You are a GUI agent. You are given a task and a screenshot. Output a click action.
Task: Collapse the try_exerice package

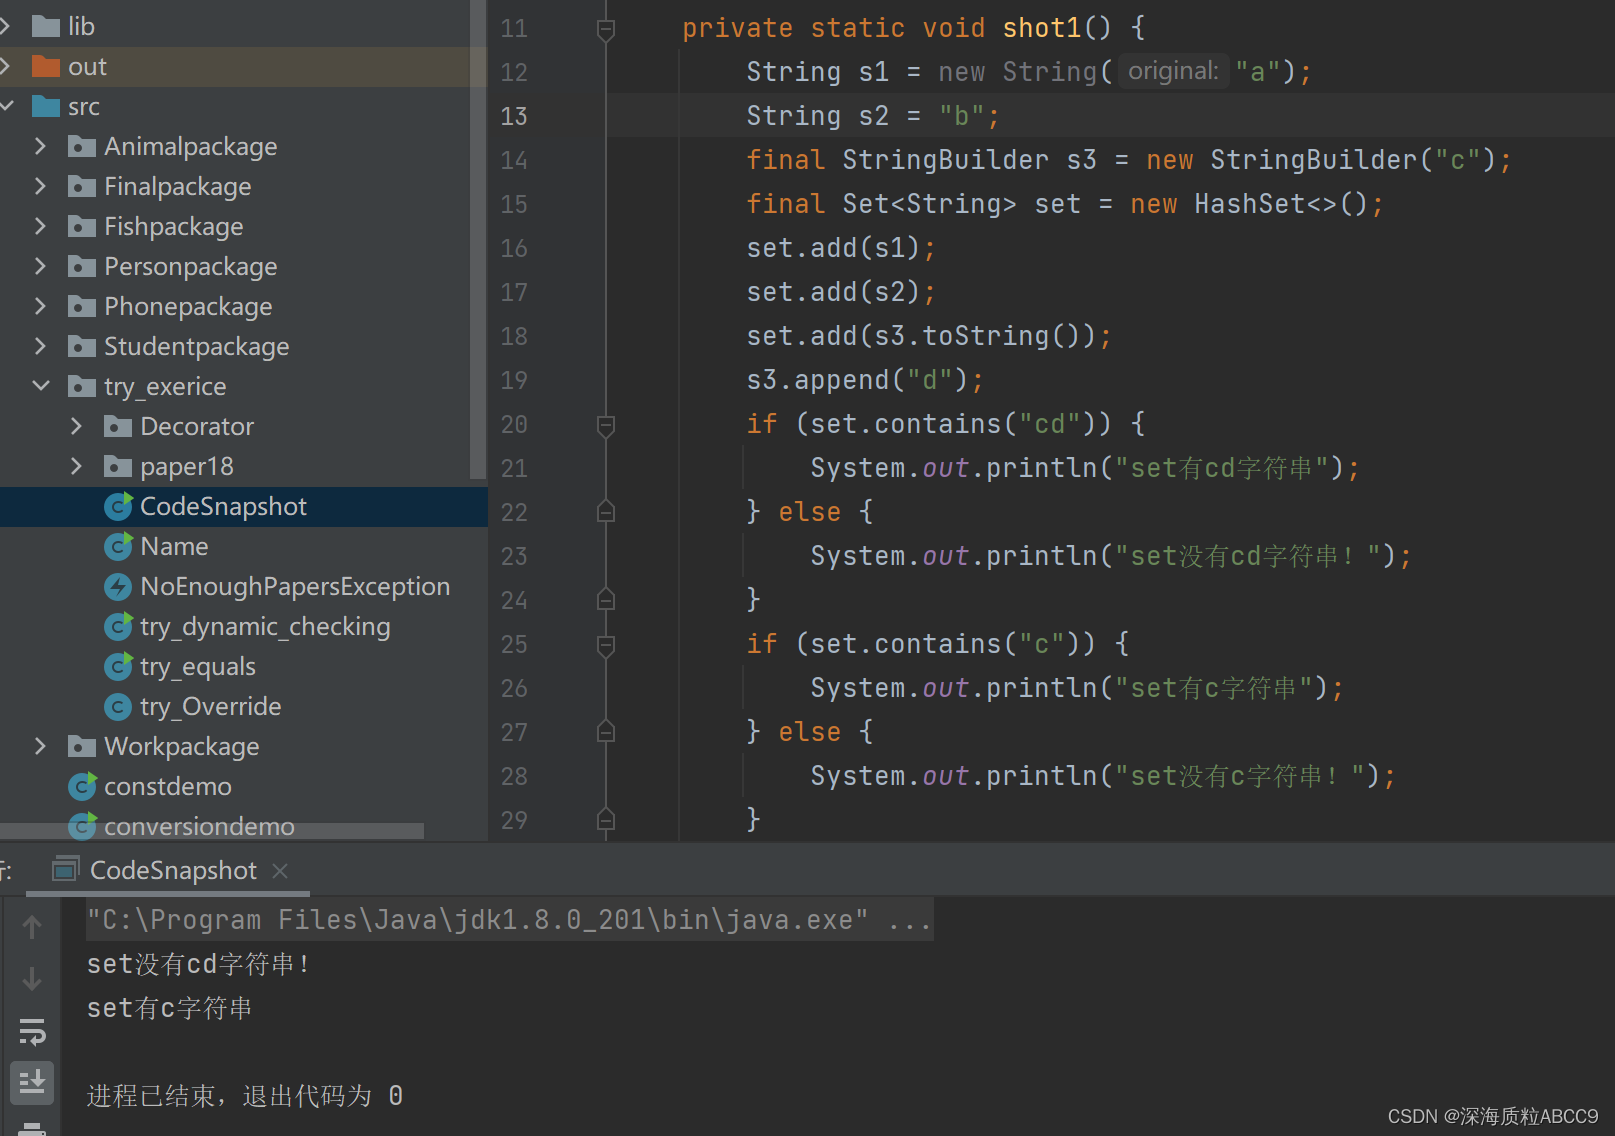pyautogui.click(x=41, y=386)
